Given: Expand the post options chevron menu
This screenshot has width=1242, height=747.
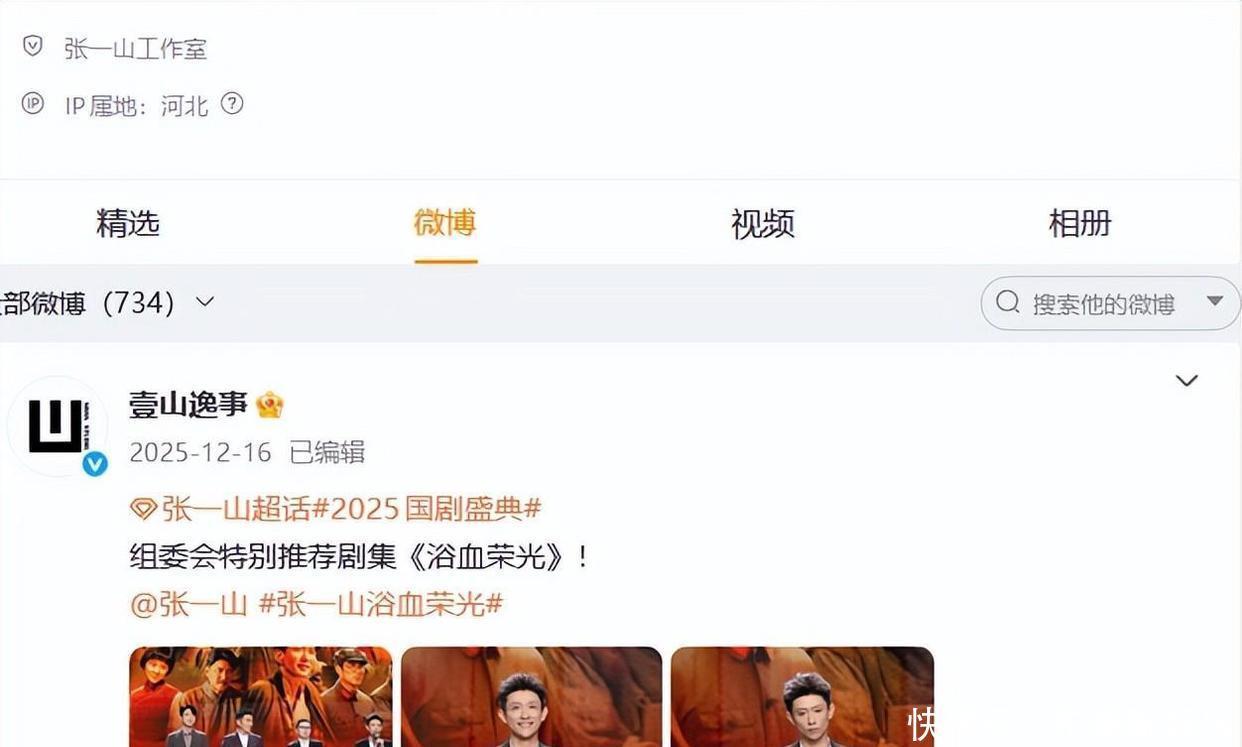Looking at the screenshot, I should click(1187, 381).
